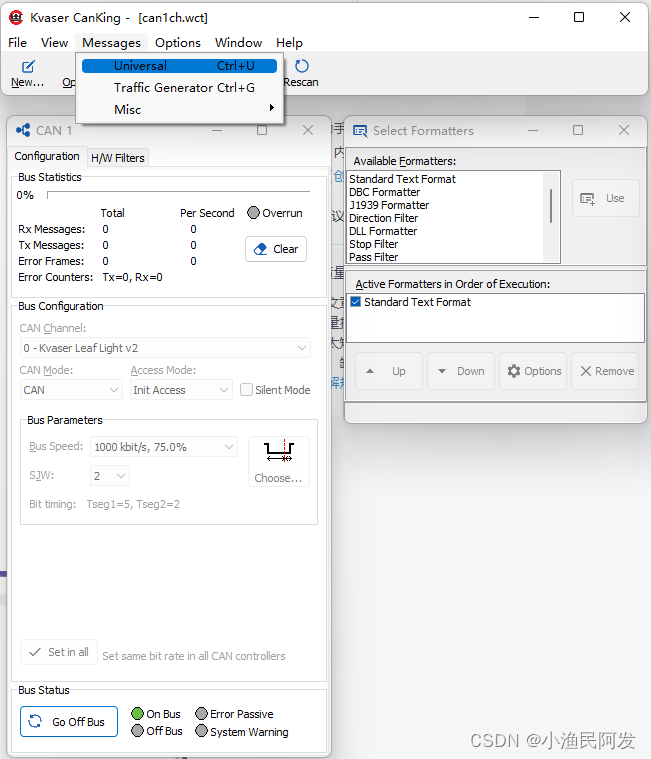Move formatter Up
651x759 pixels.
(x=389, y=371)
